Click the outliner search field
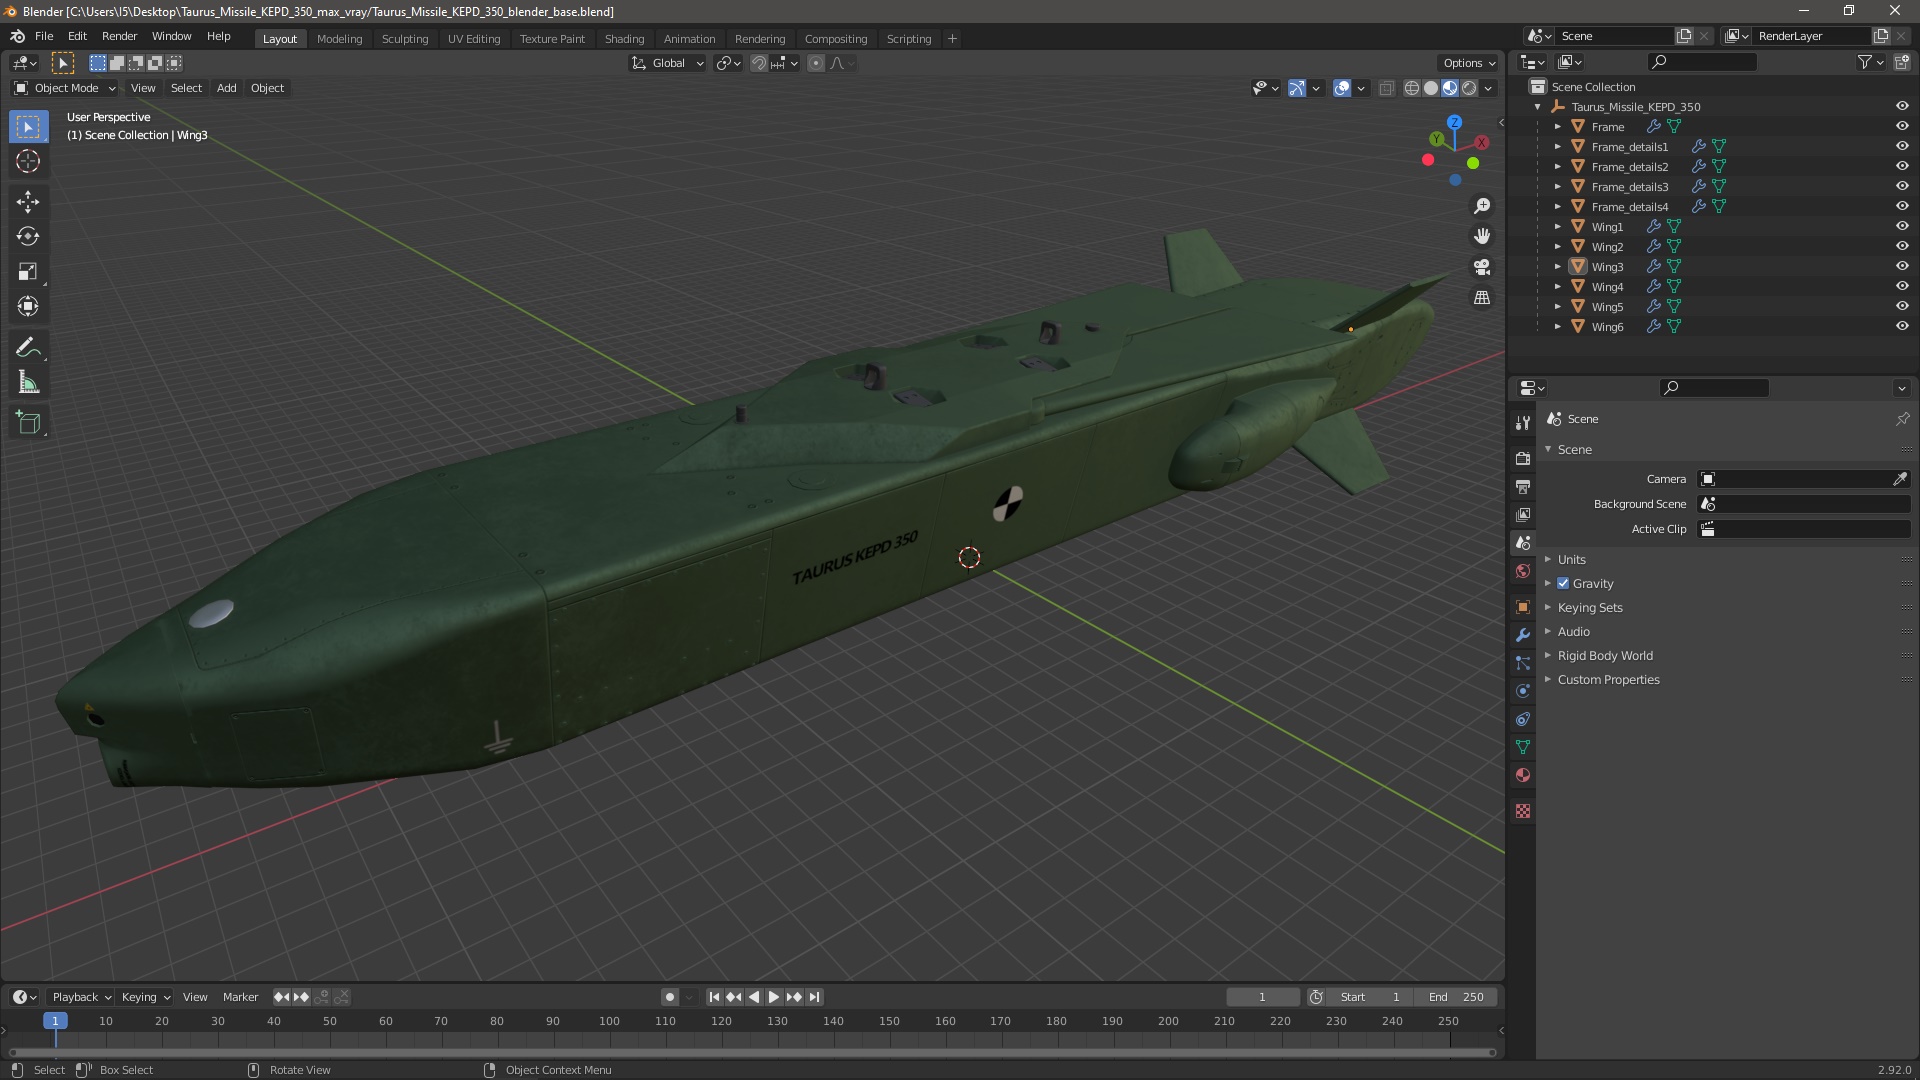 point(1702,62)
